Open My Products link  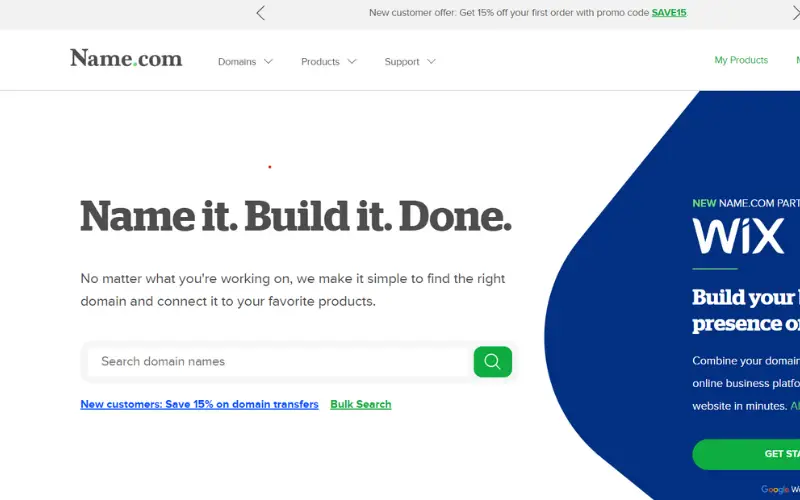[x=741, y=60]
